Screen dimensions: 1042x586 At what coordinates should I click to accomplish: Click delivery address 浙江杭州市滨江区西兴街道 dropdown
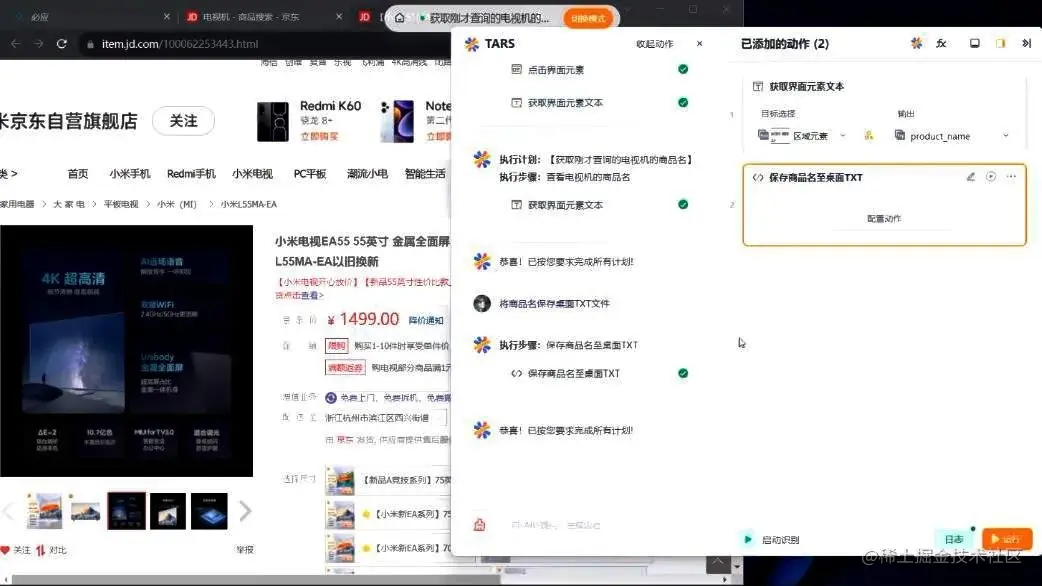point(385,418)
